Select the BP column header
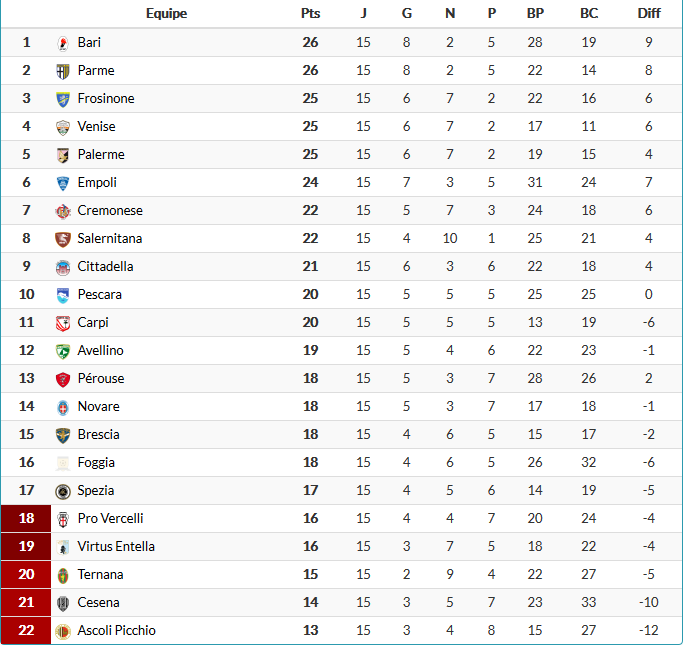This screenshot has height=645, width=683. coord(536,14)
